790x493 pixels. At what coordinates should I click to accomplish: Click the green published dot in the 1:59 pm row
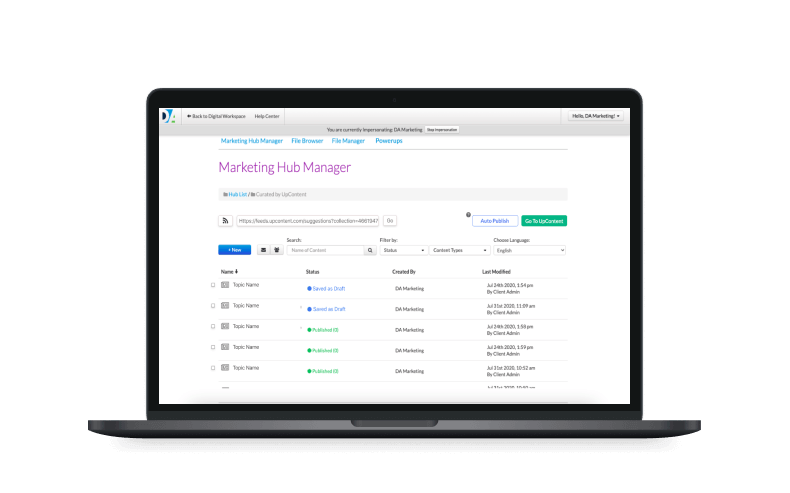[x=309, y=350]
